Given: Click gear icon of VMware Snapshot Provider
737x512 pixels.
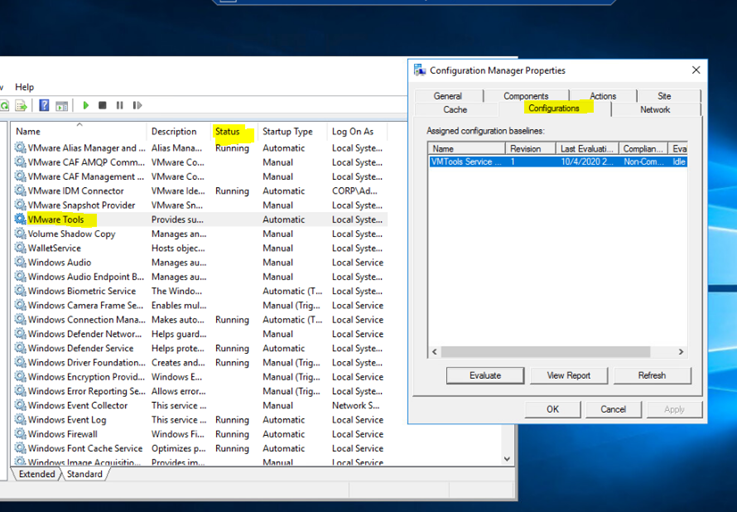Looking at the screenshot, I should (x=20, y=205).
